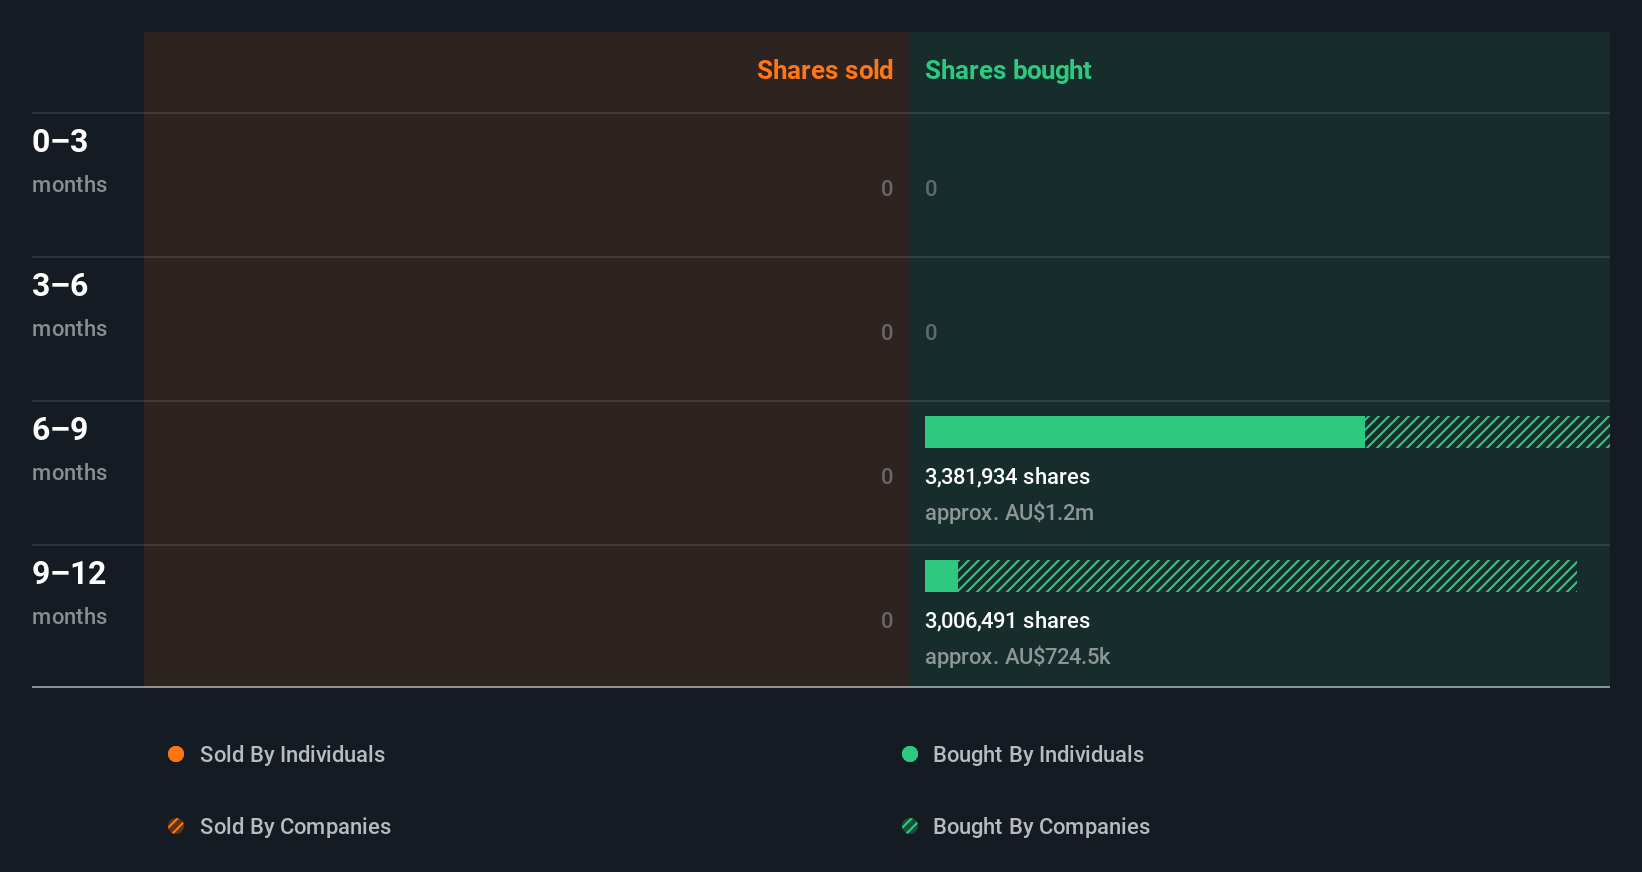Click the orange Sold By Individuals legend dot

coord(176,754)
